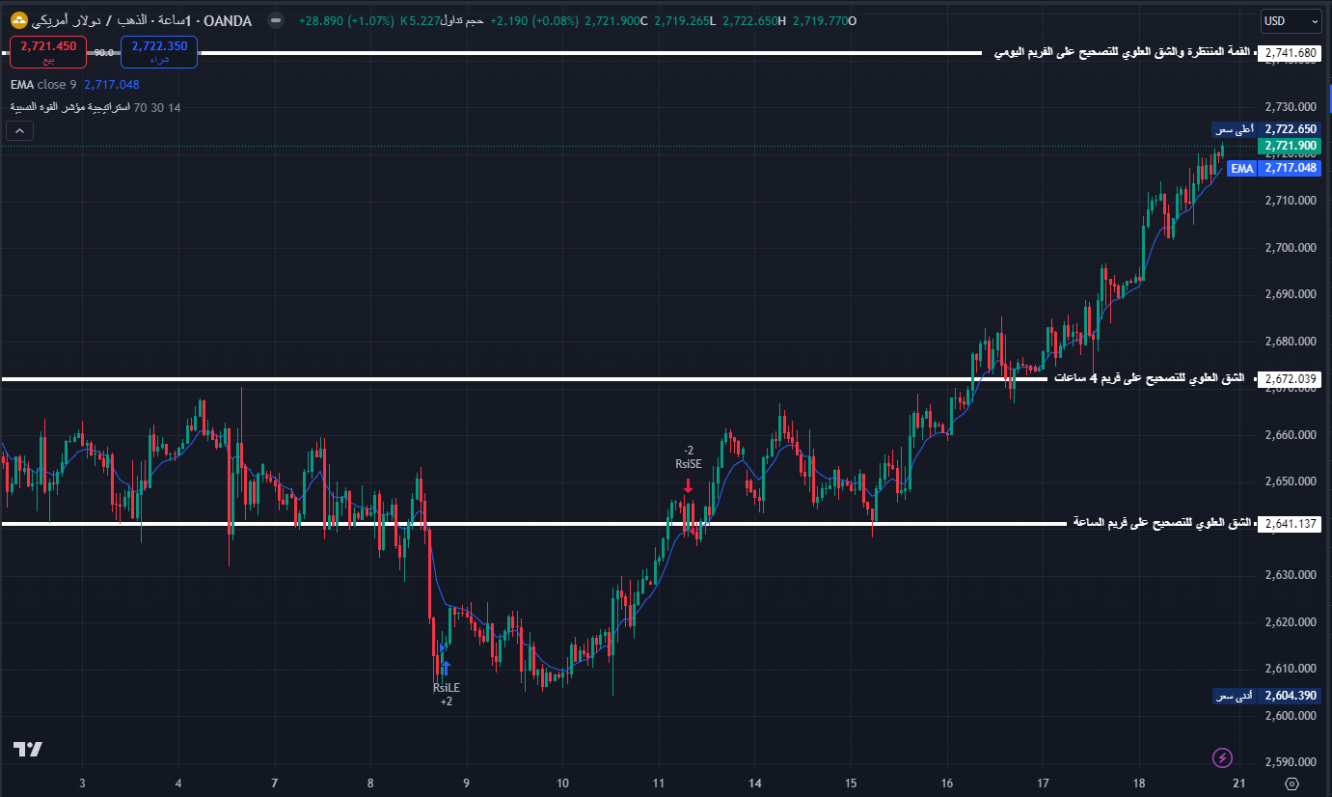Open the USD currency dropdown
The width and height of the screenshot is (1332, 797).
pyautogui.click(x=1291, y=20)
